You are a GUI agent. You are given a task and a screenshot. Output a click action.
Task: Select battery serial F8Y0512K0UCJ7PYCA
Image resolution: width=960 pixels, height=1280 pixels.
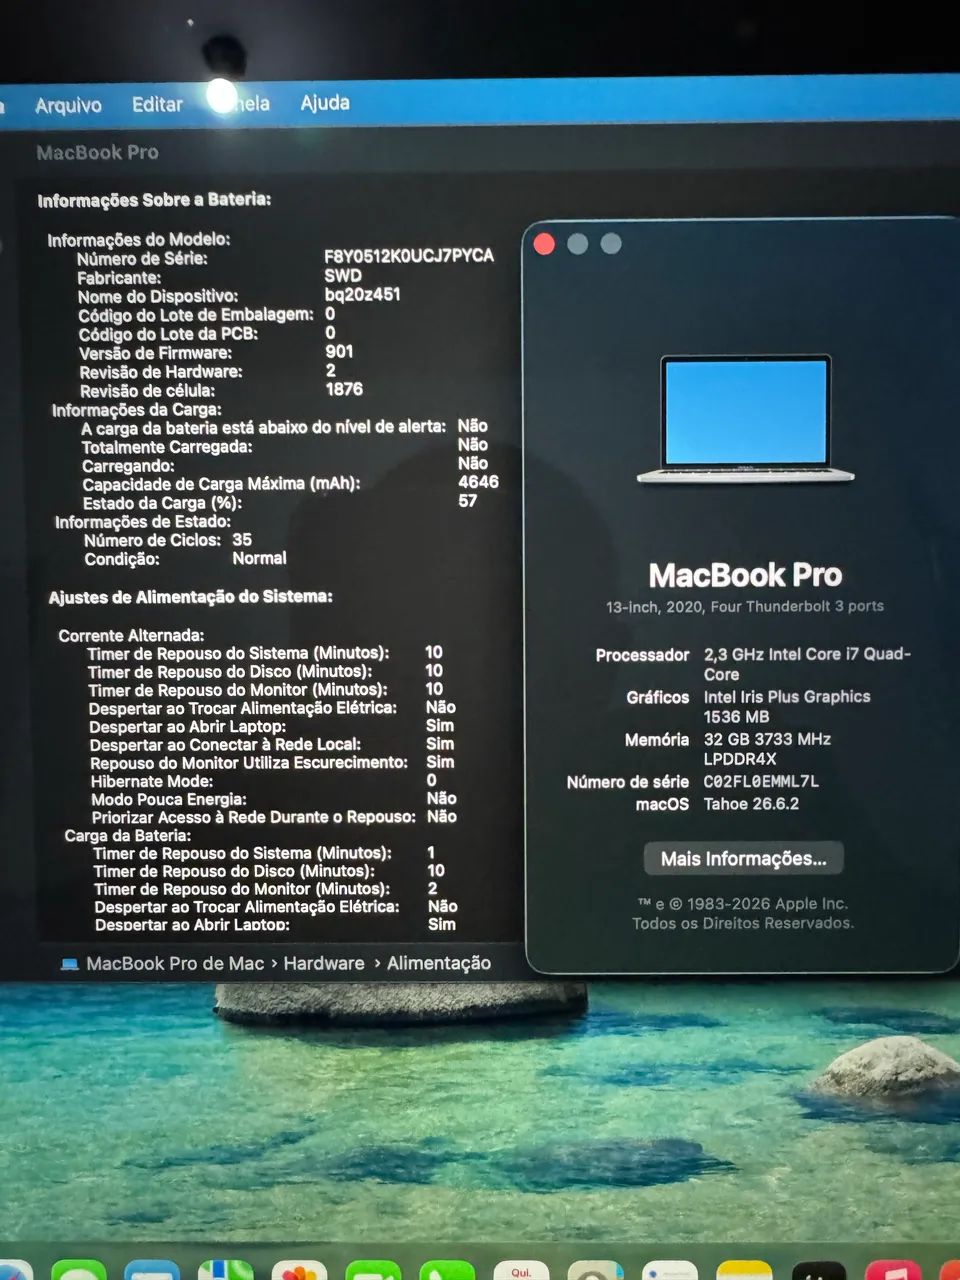click(x=409, y=256)
